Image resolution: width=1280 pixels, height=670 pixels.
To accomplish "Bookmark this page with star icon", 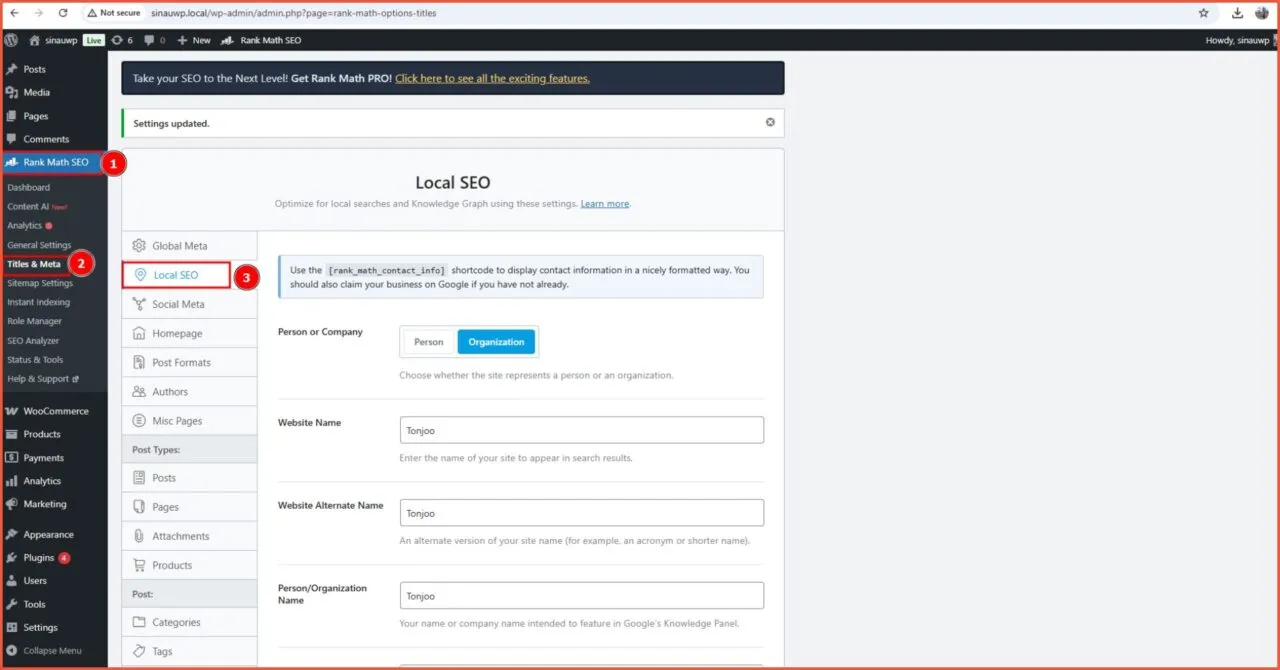I will 1204,13.
